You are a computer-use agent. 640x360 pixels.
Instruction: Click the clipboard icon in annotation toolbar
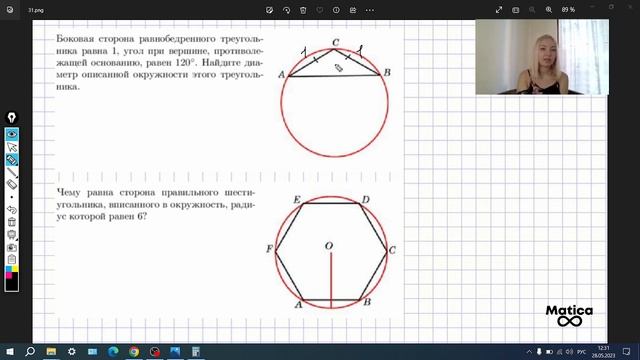click(12, 259)
